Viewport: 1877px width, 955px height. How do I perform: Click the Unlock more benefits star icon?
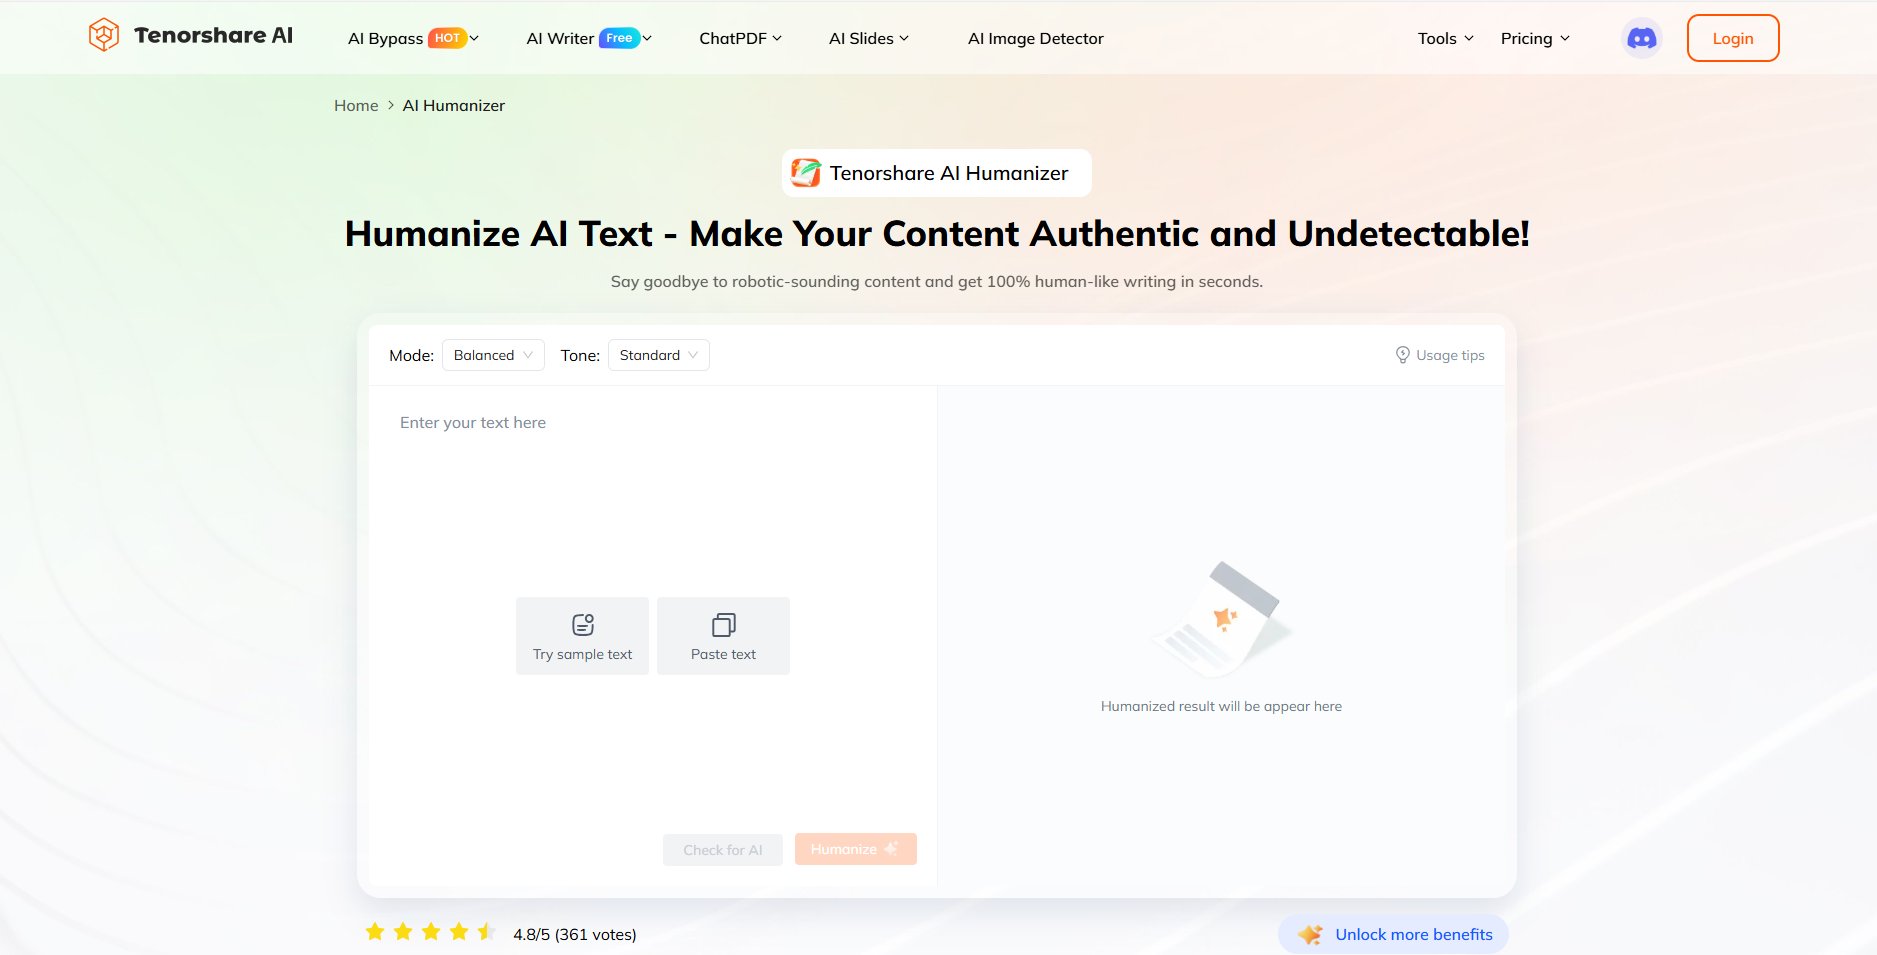[x=1309, y=935]
